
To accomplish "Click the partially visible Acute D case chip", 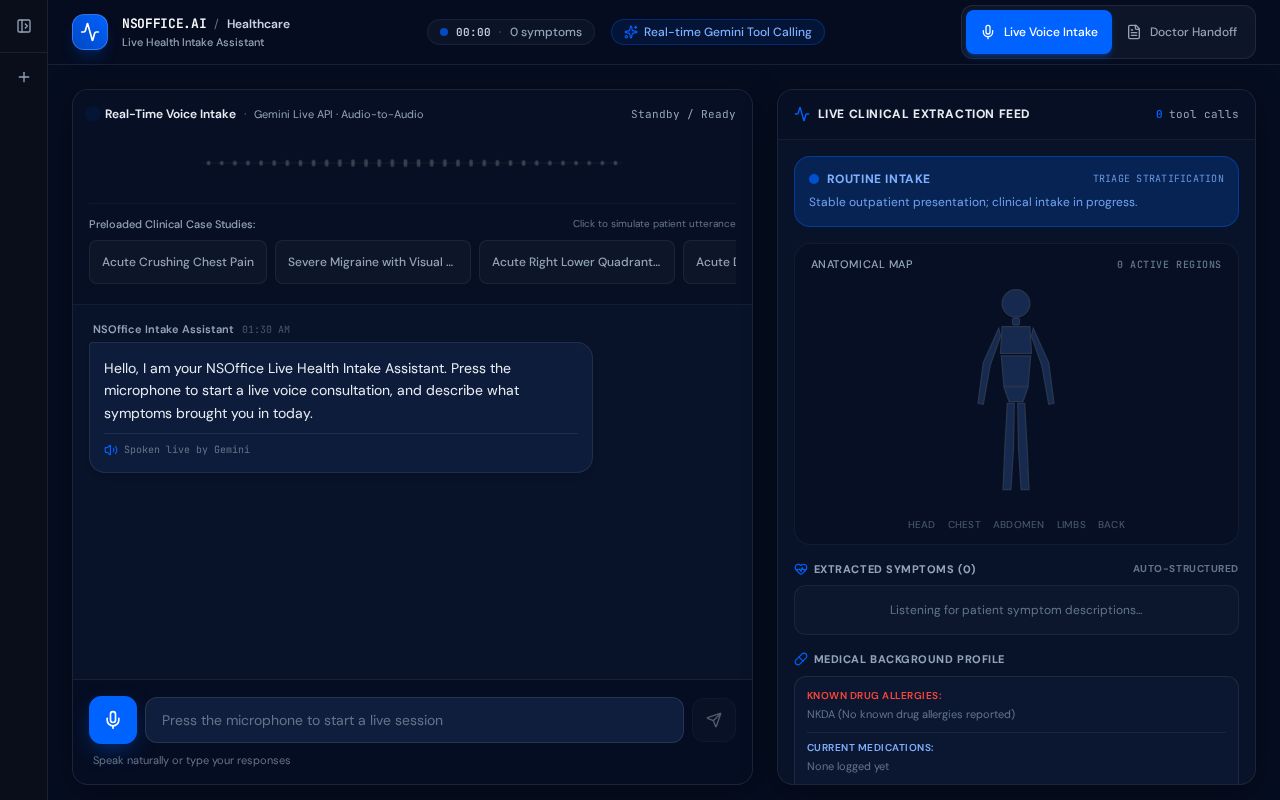I will (711, 262).
